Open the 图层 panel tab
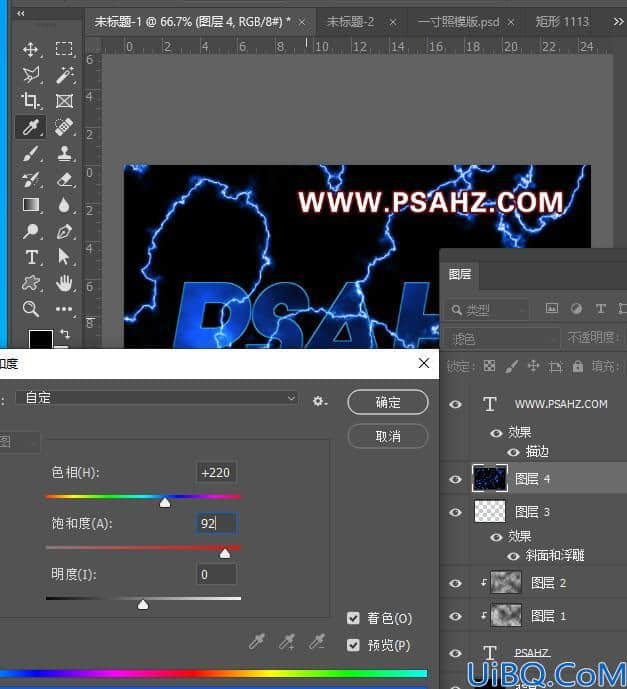627x689 pixels. pos(460,274)
